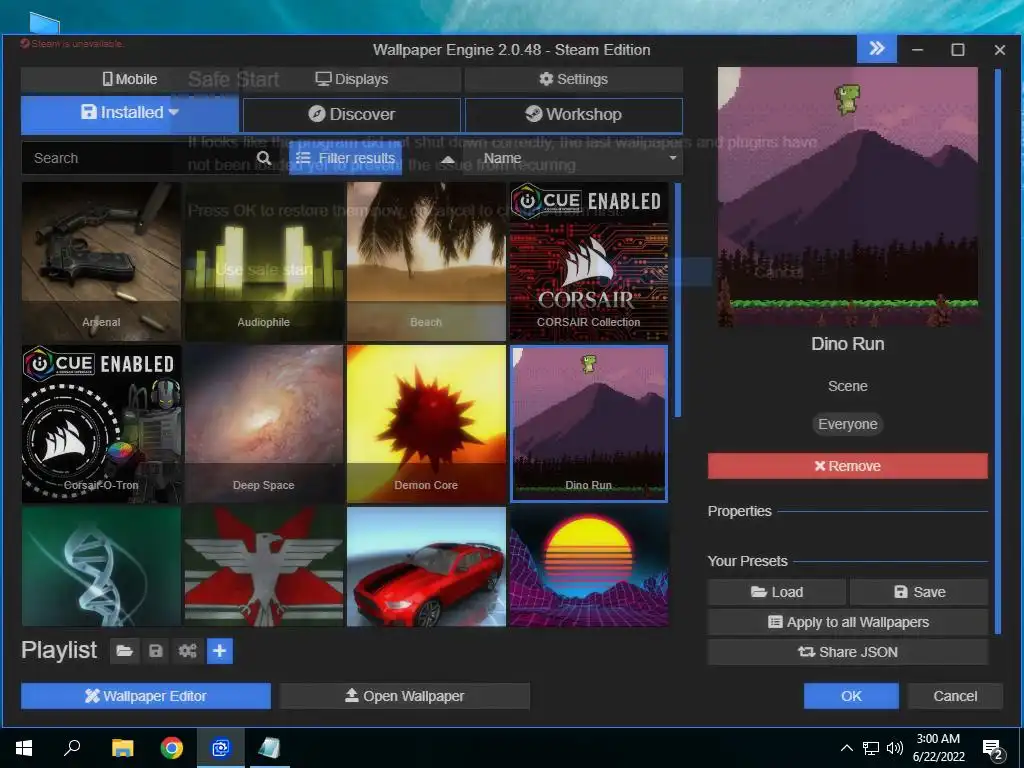Select the Dino Run wallpaper thumbnail
The height and width of the screenshot is (768, 1024).
pos(589,424)
